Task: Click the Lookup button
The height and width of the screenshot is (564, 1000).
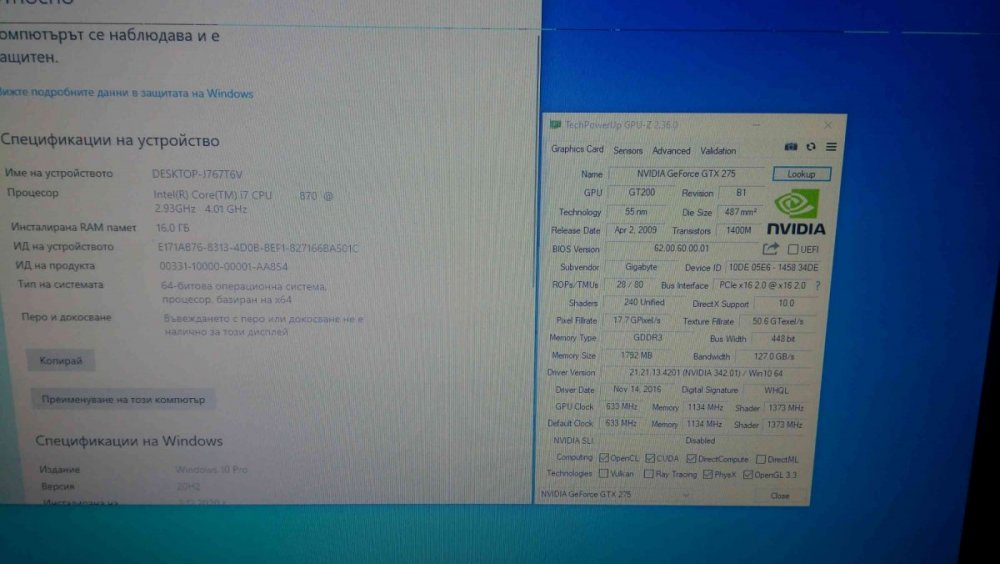Action: [x=801, y=174]
